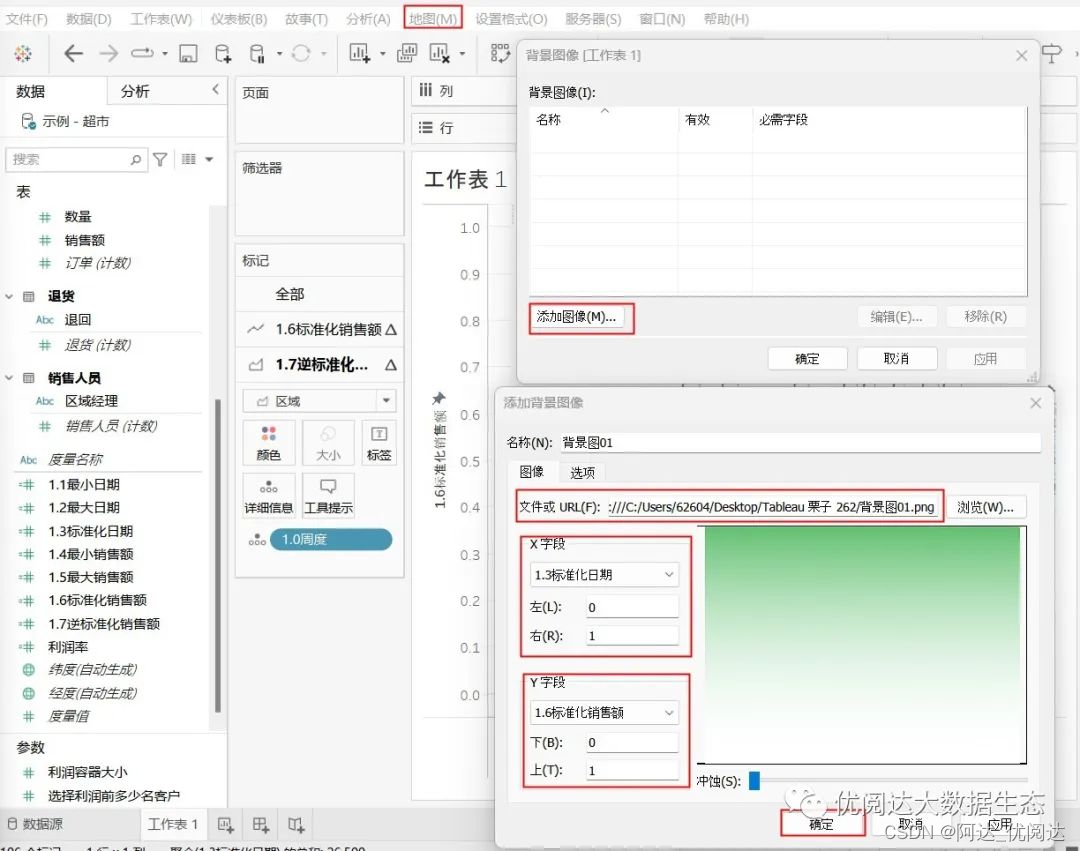Click new worksheet icon in bottom tab bar
Viewport: 1080px width, 851px height.
click(x=225, y=824)
